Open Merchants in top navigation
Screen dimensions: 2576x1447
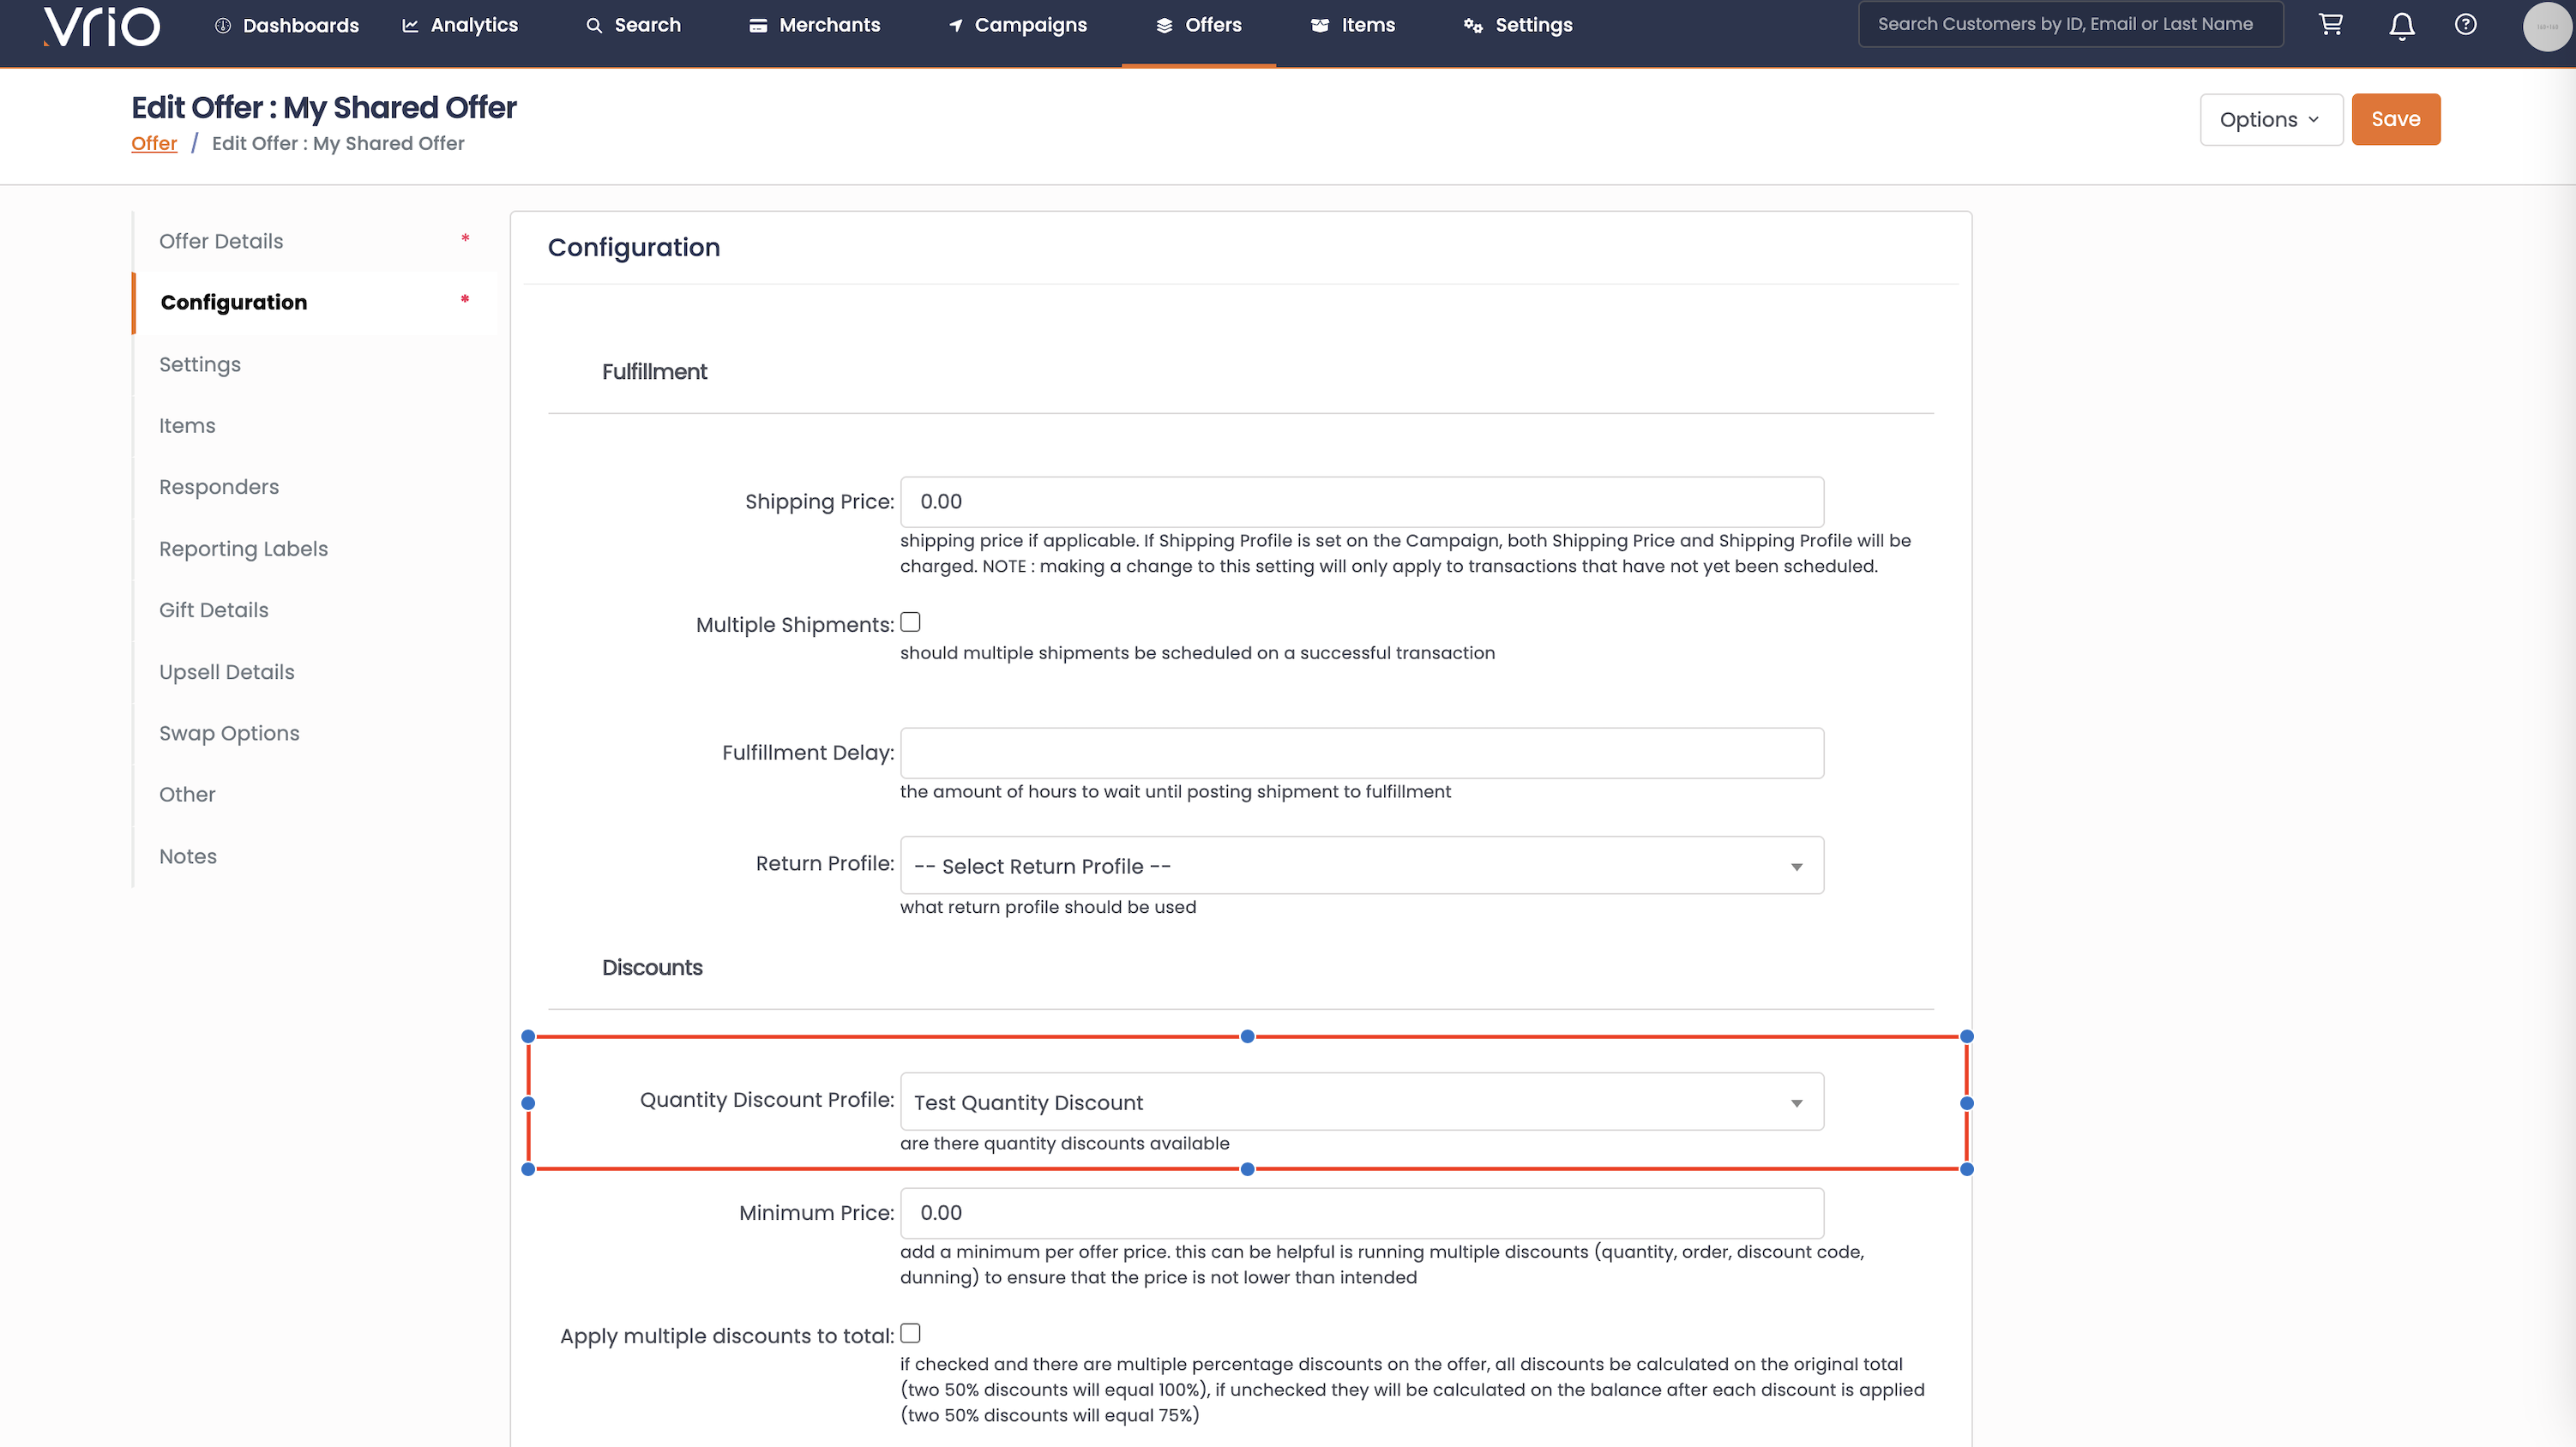(815, 25)
